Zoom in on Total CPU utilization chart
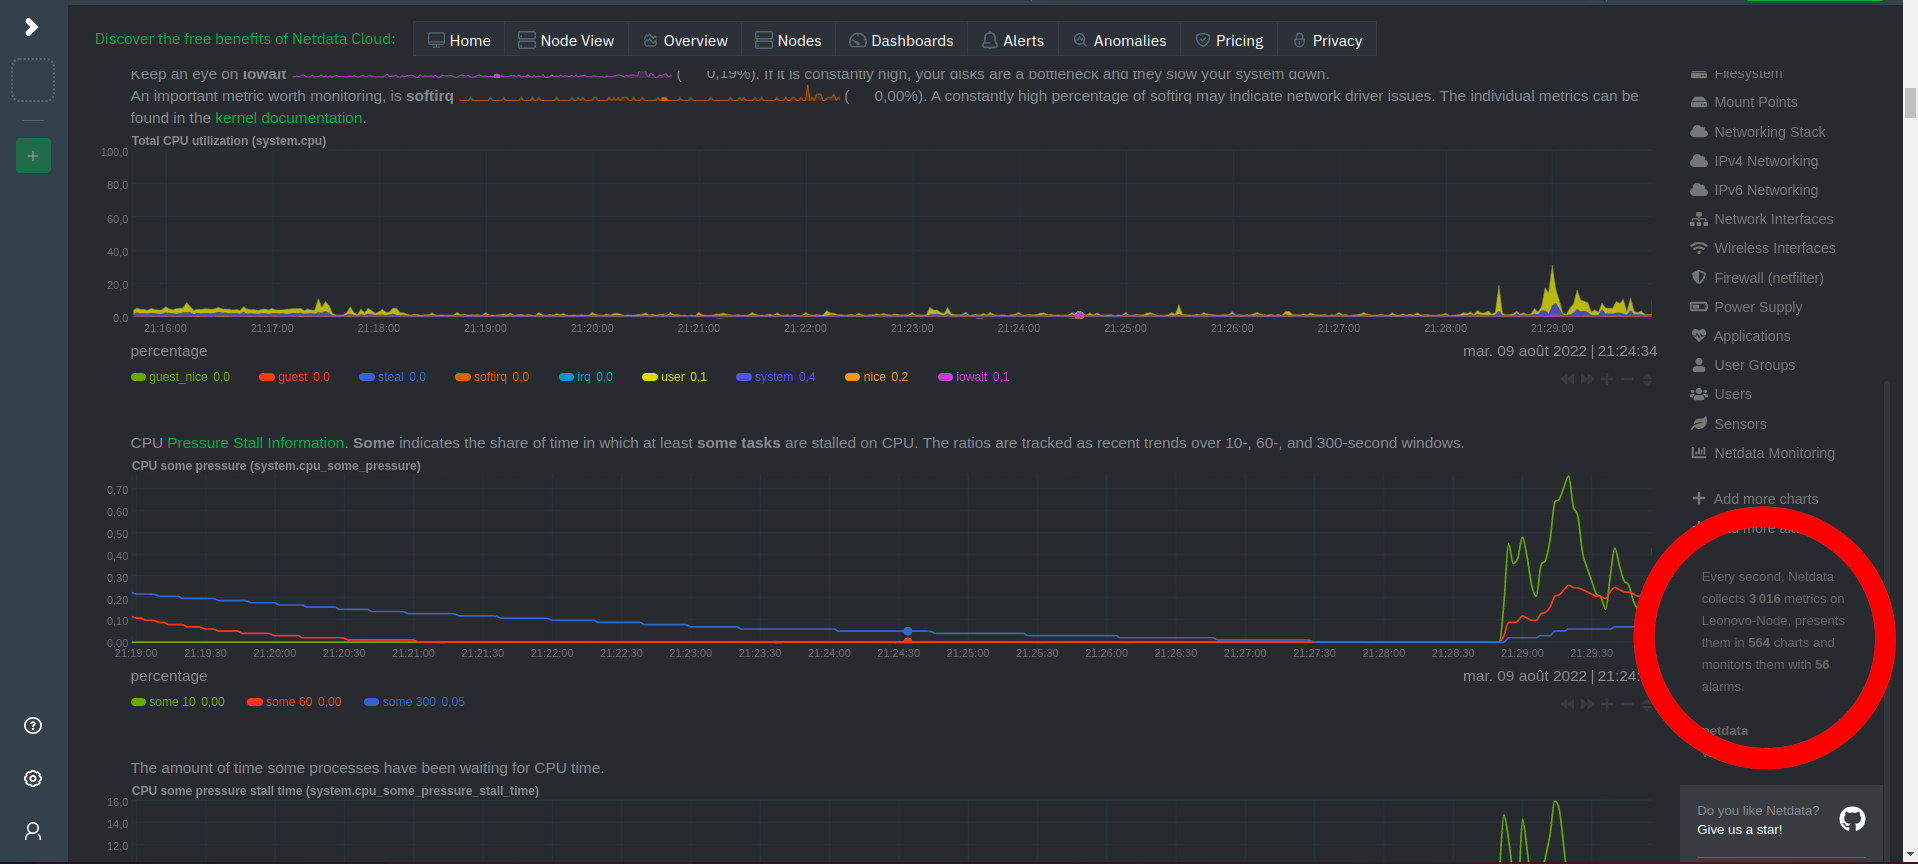The width and height of the screenshot is (1918, 864). click(1607, 379)
